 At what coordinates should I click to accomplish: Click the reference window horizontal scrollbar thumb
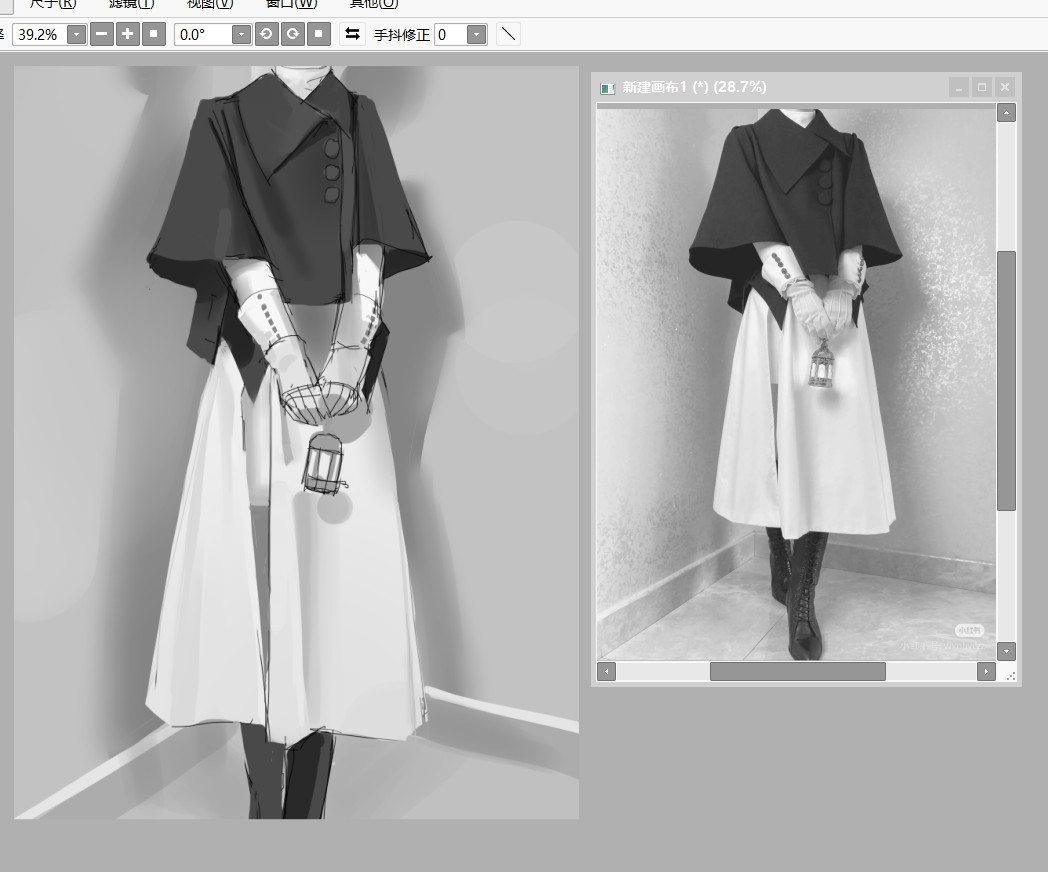(797, 671)
